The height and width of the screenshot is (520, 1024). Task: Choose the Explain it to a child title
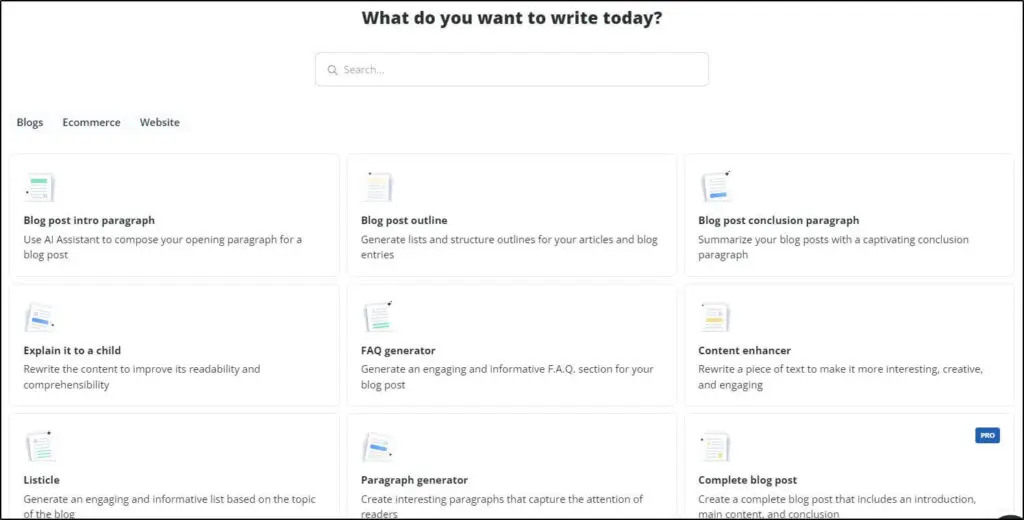tap(72, 351)
